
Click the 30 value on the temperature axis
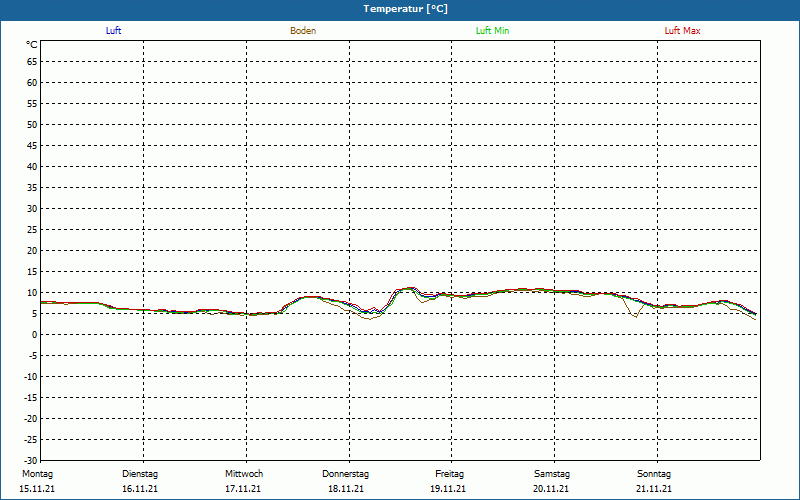pos(32,209)
